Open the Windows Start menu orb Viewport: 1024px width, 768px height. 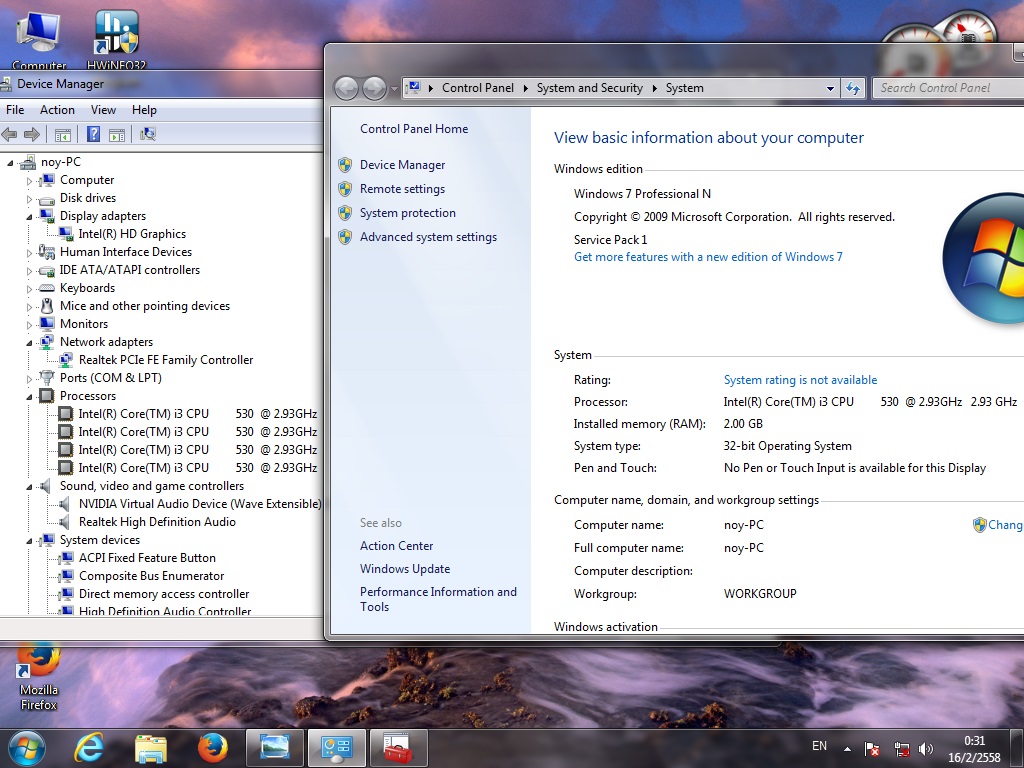[x=27, y=748]
